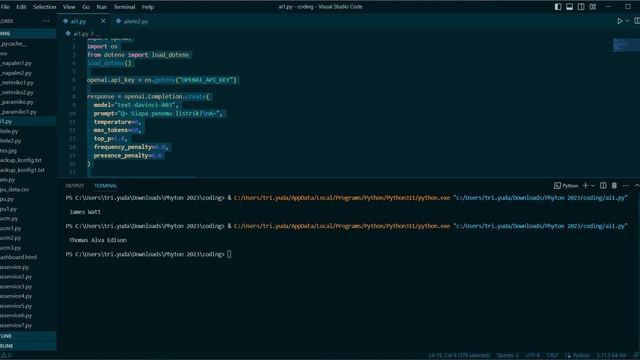Expand the Outline section header
This screenshot has width=640, height=360.
pyautogui.click(x=28, y=336)
